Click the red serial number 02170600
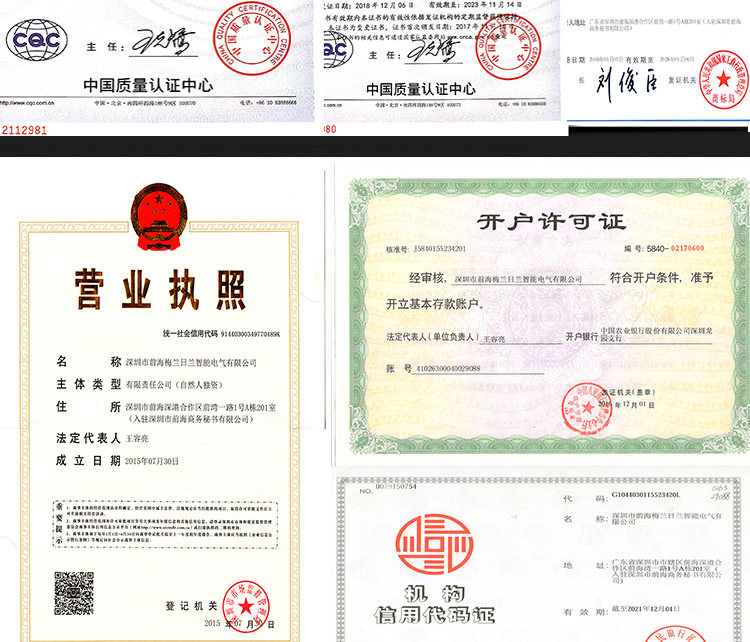Image resolution: width=750 pixels, height=642 pixels. tap(687, 248)
